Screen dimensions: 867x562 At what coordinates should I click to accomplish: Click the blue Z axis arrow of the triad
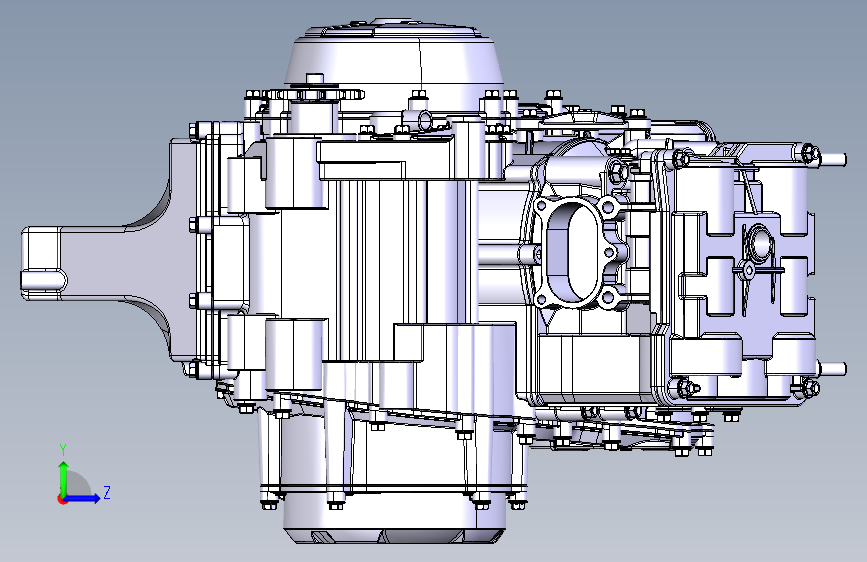[x=83, y=498]
